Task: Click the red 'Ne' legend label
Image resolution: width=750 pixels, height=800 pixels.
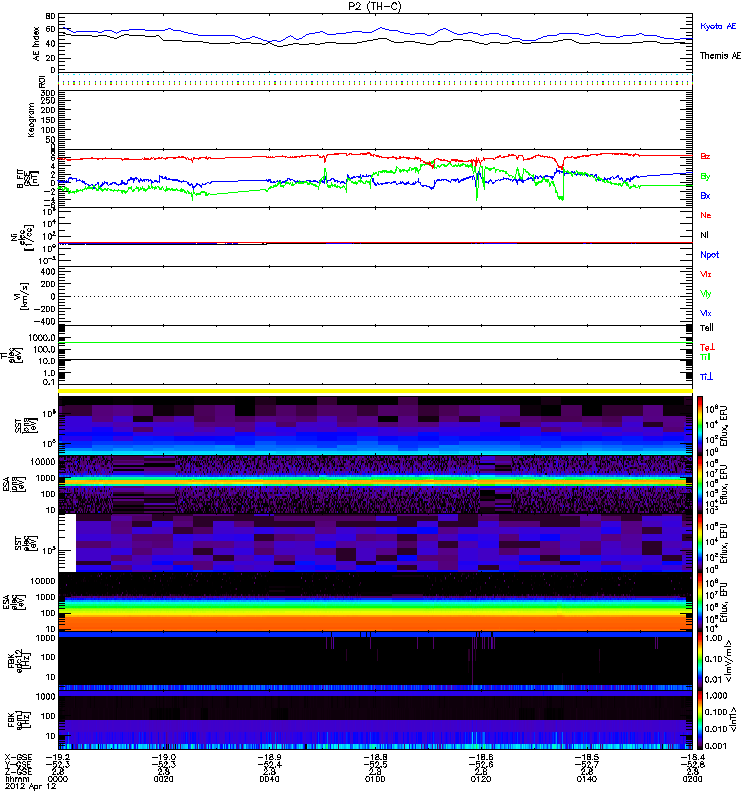Action: pyautogui.click(x=706, y=215)
